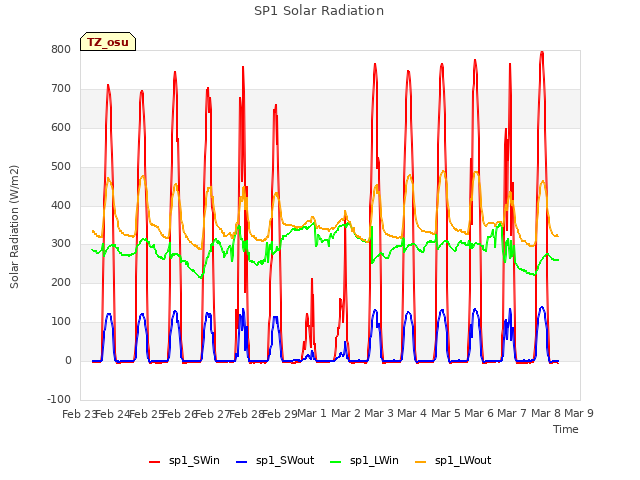Viewport: 640px width, 480px height.
Task: Click the blue sp1_SWout legend color marker
Action: 242,462
